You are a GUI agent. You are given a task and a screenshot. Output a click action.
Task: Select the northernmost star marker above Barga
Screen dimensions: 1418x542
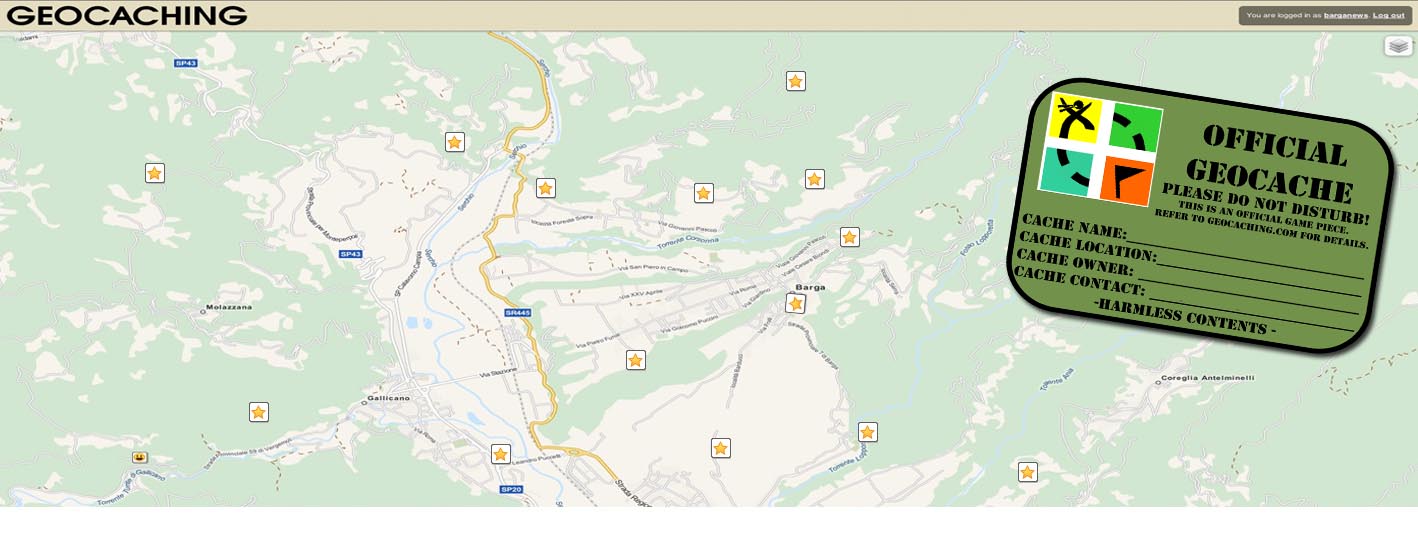click(795, 81)
